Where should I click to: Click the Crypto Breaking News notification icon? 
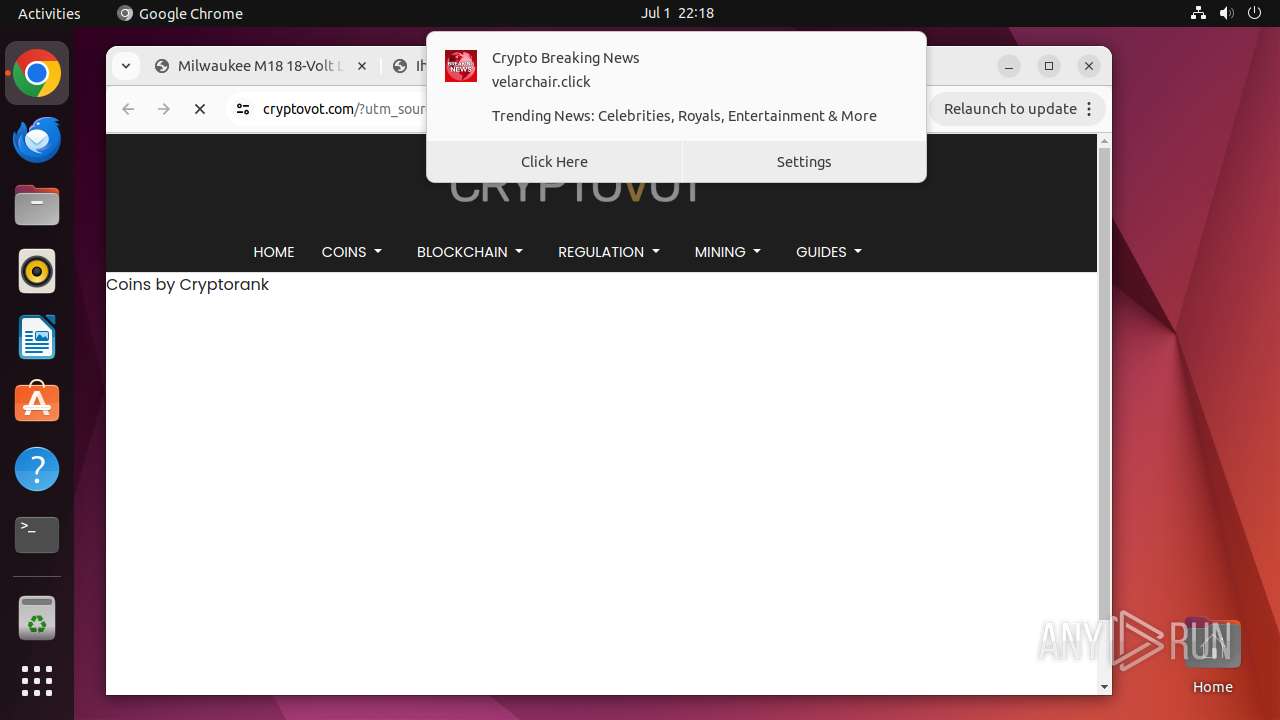pyautogui.click(x=461, y=66)
